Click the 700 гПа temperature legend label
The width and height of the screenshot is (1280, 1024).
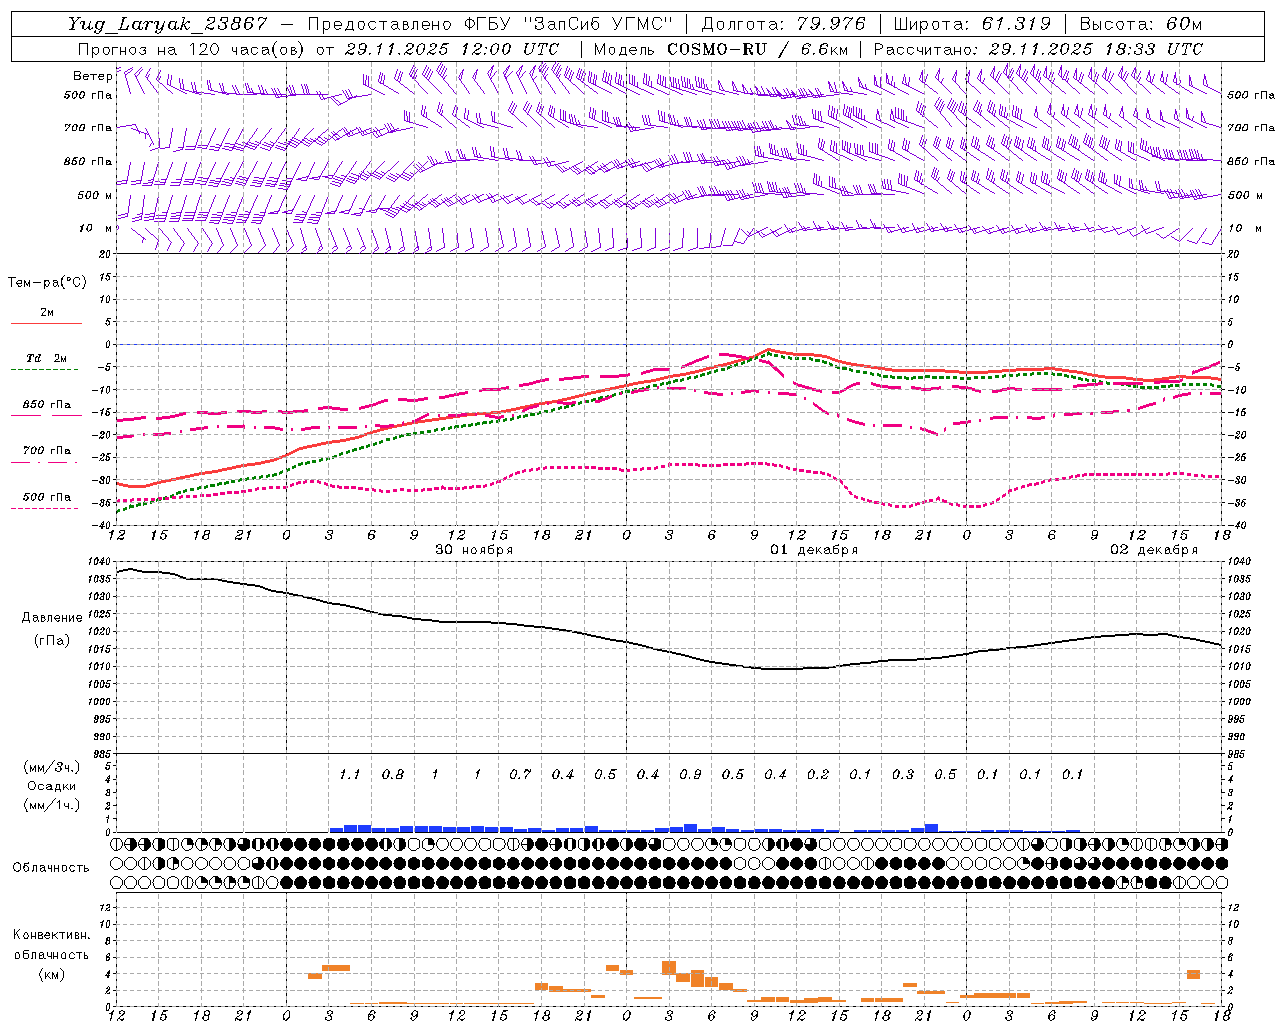pos(47,451)
